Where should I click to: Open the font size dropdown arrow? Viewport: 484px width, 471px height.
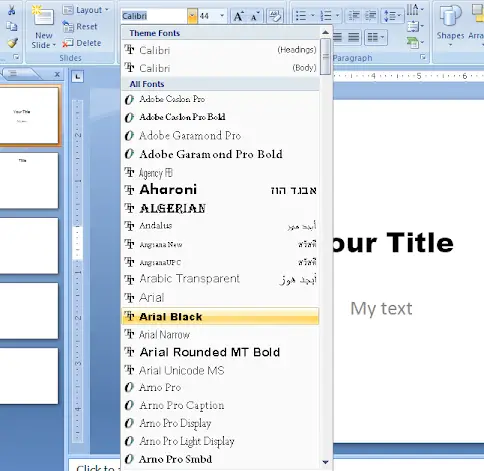222,16
